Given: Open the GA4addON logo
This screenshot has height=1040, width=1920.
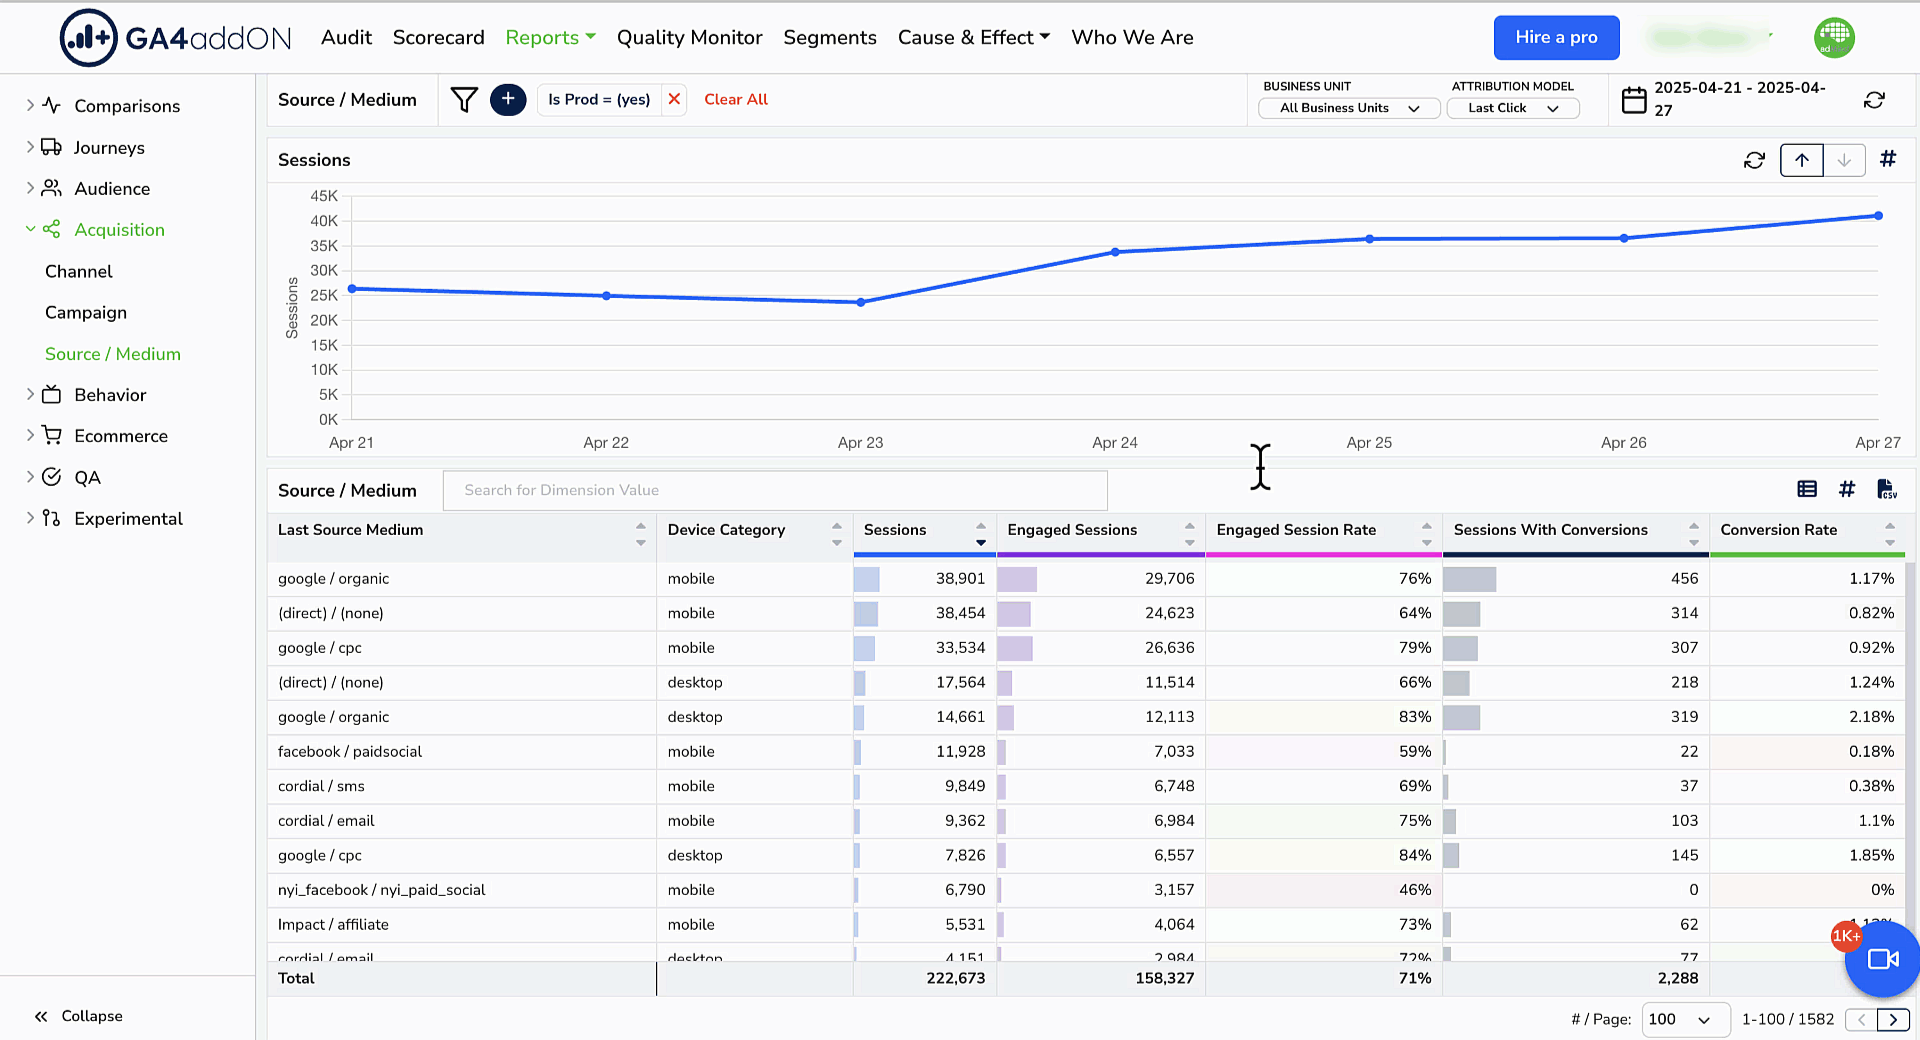Looking at the screenshot, I should (175, 37).
